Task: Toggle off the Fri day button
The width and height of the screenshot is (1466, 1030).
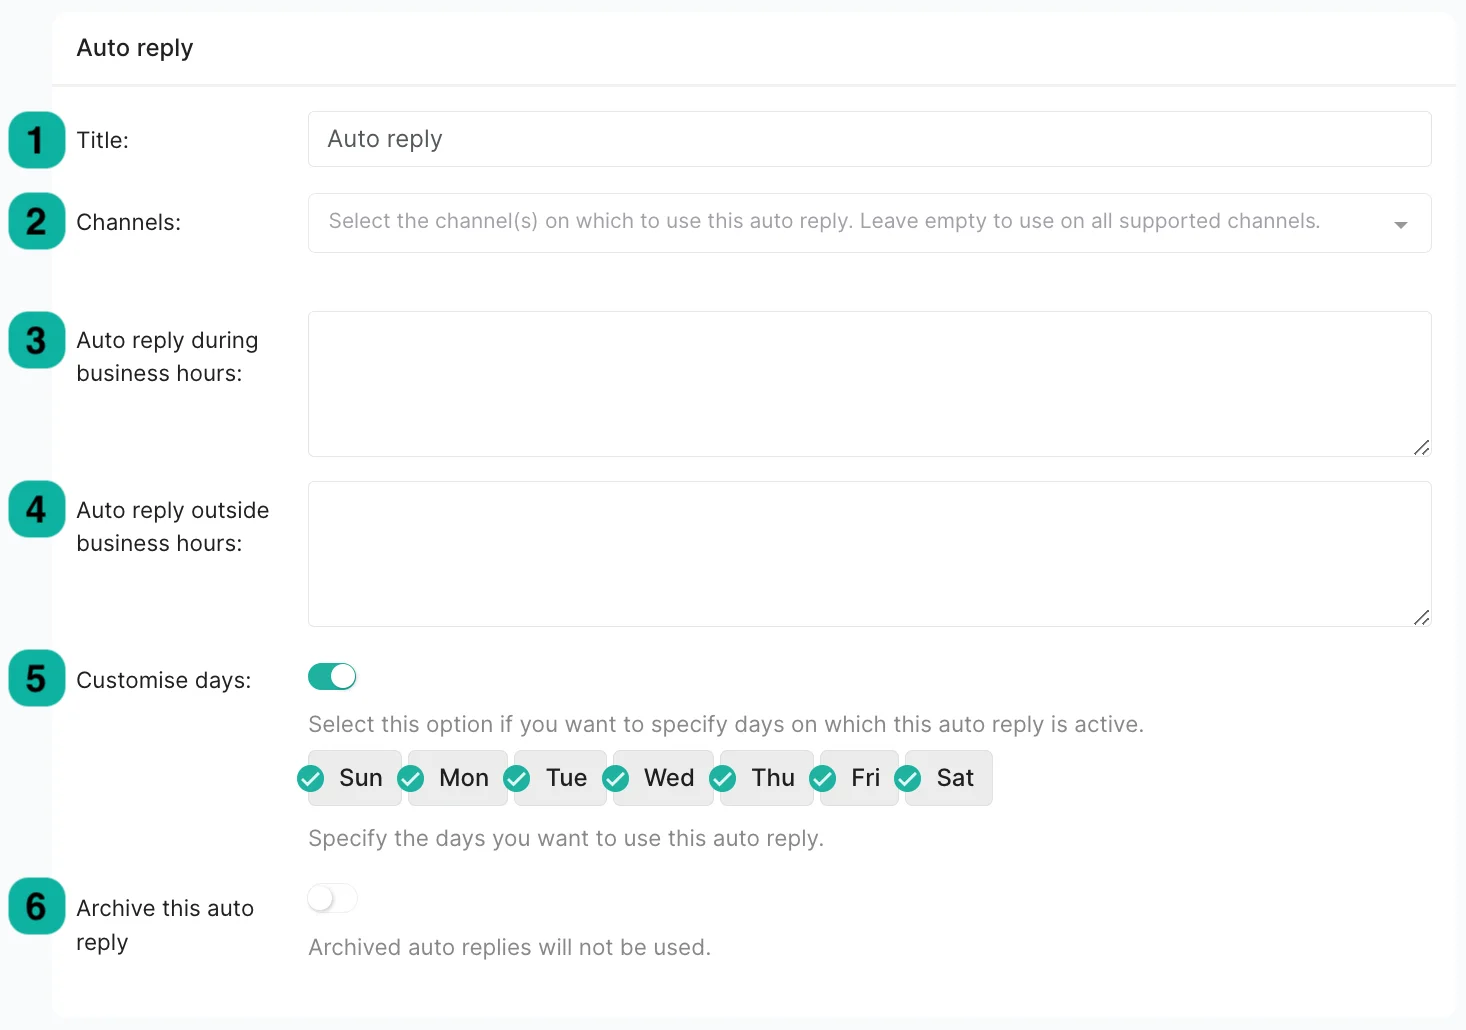Action: point(858,777)
